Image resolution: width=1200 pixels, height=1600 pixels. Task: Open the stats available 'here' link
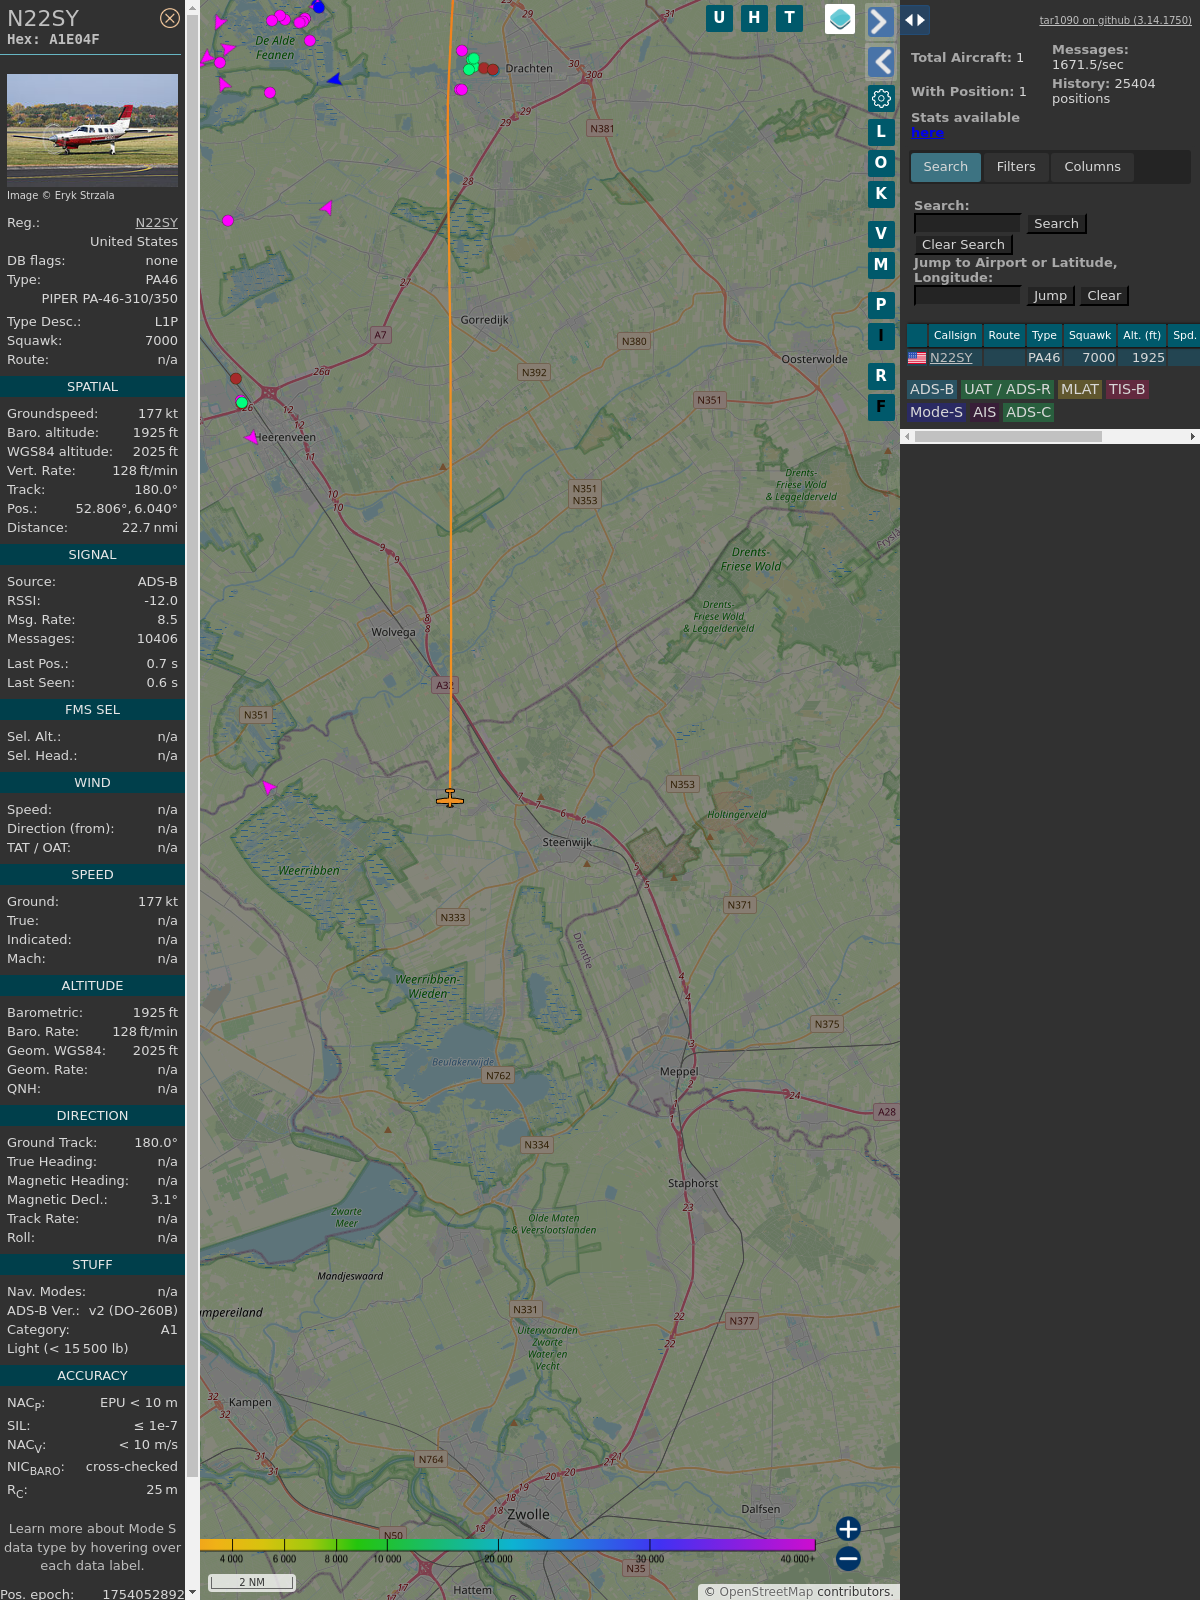coord(927,133)
